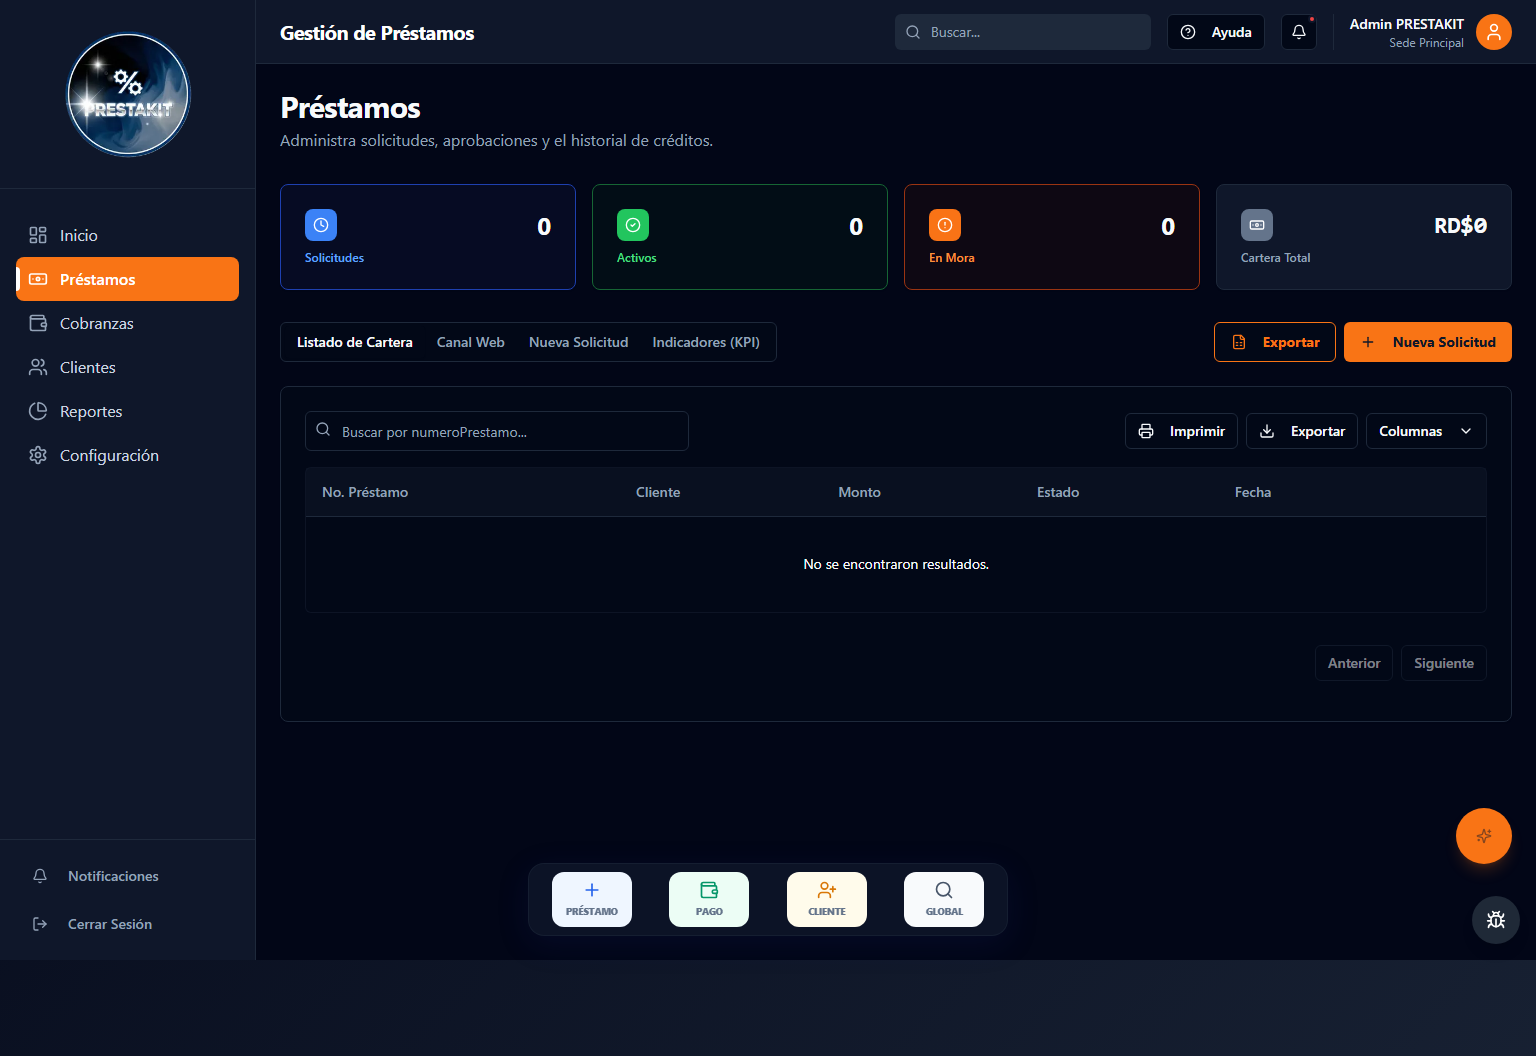Switch to the Canal Web tab

point(471,342)
